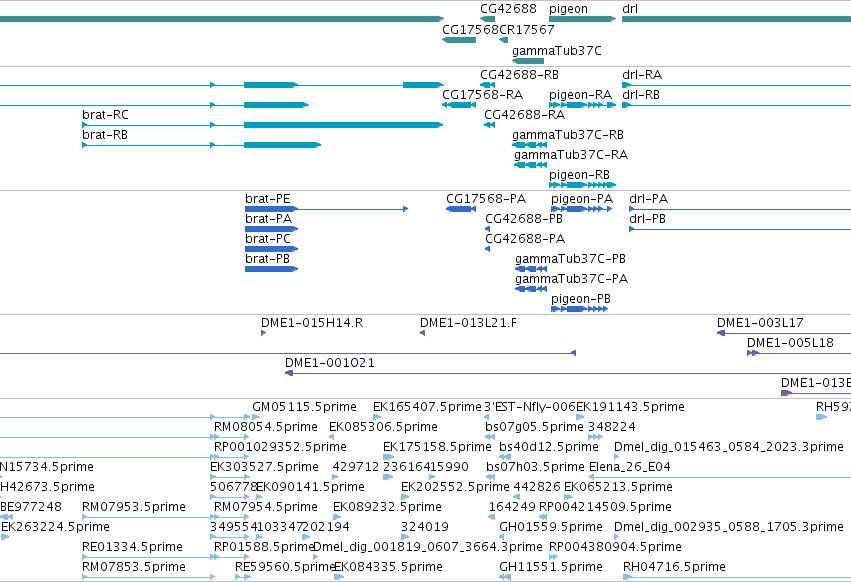Click the EK175158.5prime EST label
The height and width of the screenshot is (582, 851).
(437, 448)
